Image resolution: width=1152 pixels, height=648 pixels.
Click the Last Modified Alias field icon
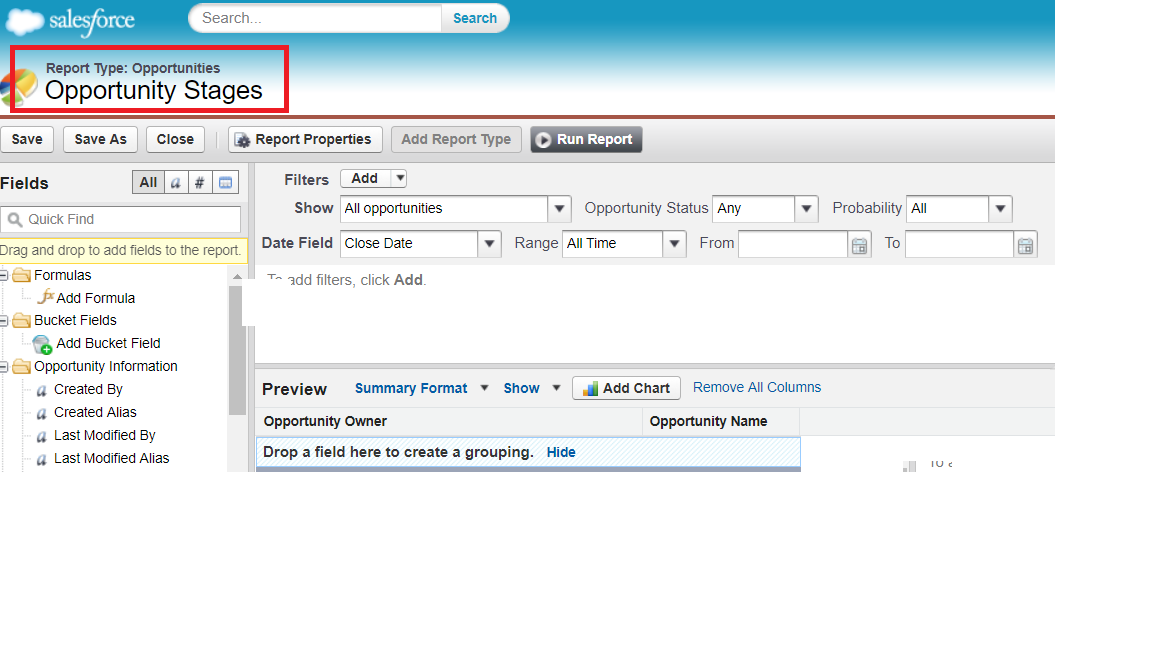click(42, 459)
